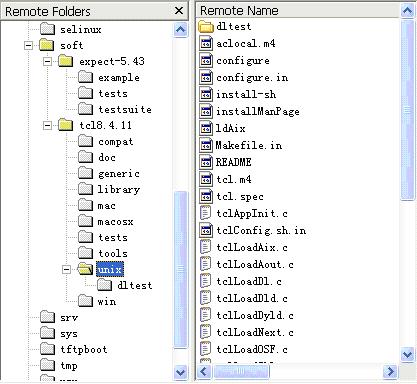This screenshot has width=417, height=384.
Task: Collapse the tcl8.4.11 tree node
Action: 48,125
